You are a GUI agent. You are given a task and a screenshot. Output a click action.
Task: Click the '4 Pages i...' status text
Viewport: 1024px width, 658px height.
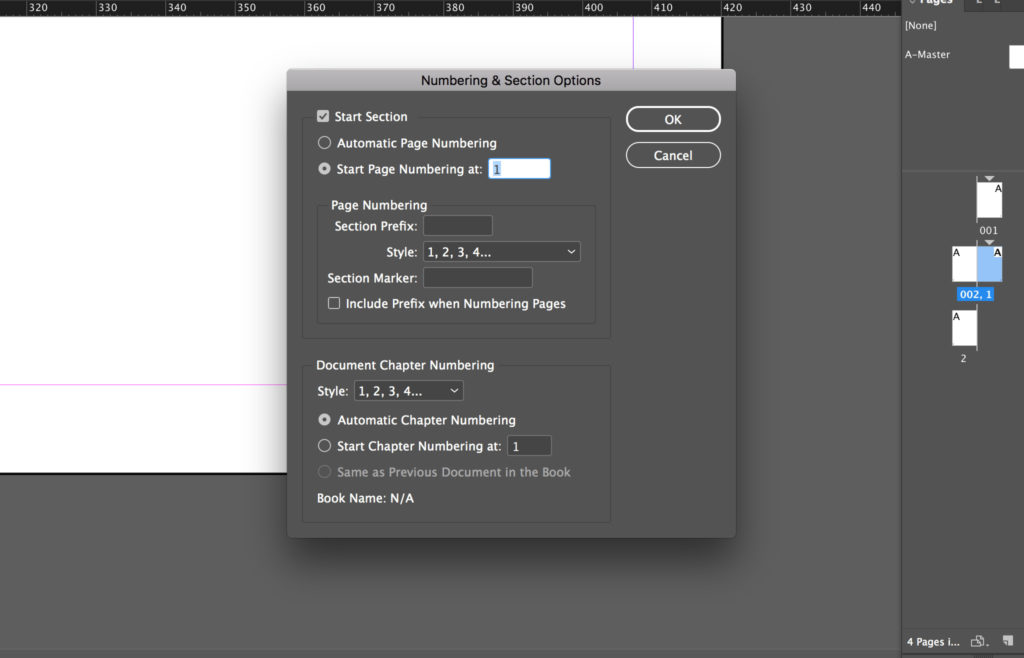pyautogui.click(x=933, y=642)
